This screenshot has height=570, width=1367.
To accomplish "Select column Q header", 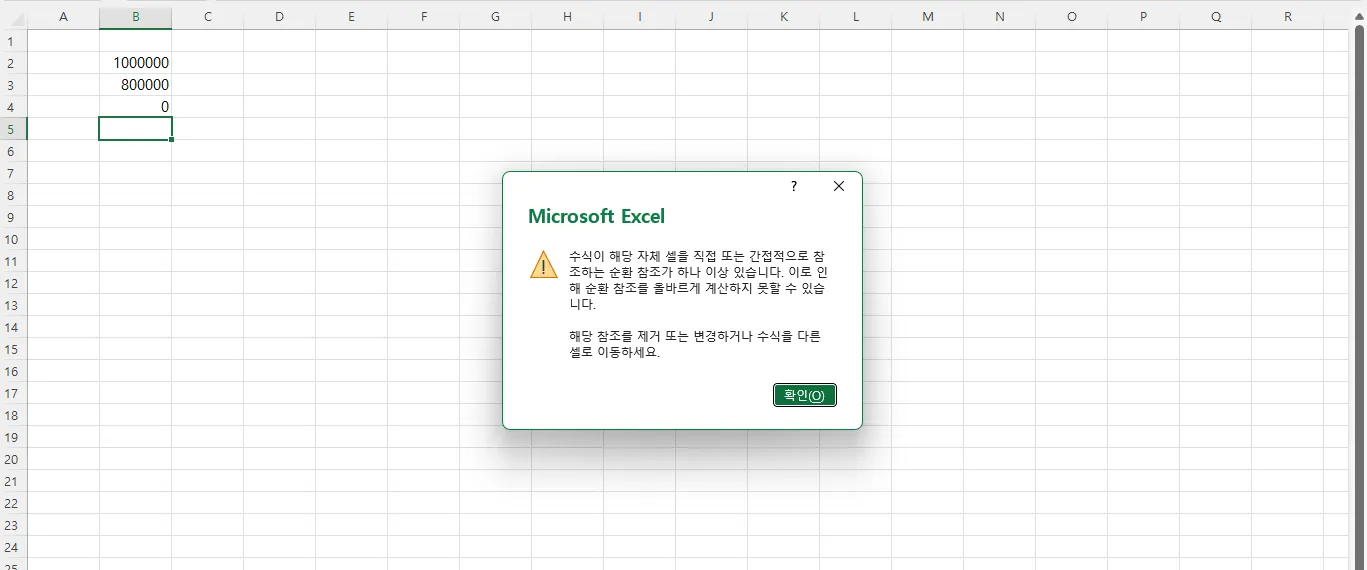I will [1215, 17].
